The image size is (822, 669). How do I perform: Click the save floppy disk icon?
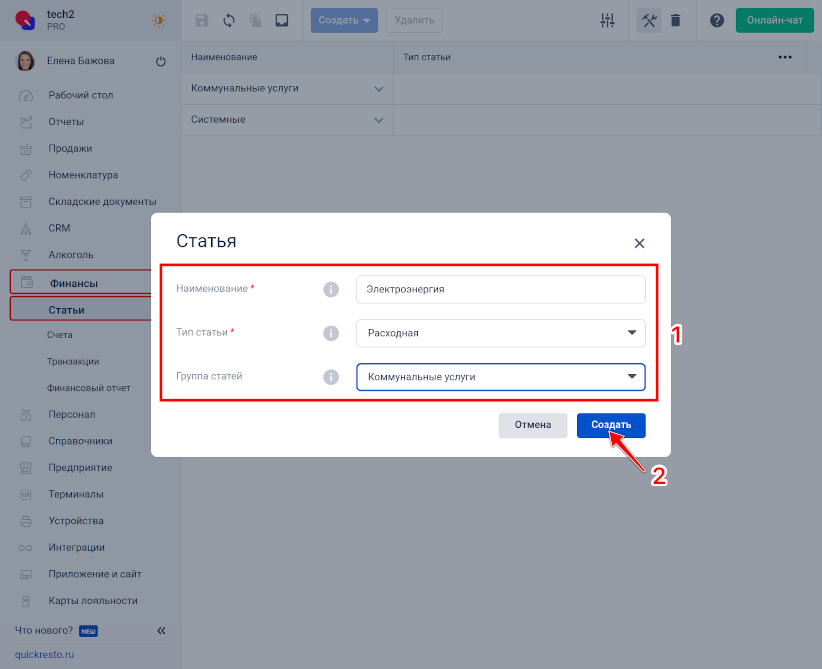tap(202, 20)
